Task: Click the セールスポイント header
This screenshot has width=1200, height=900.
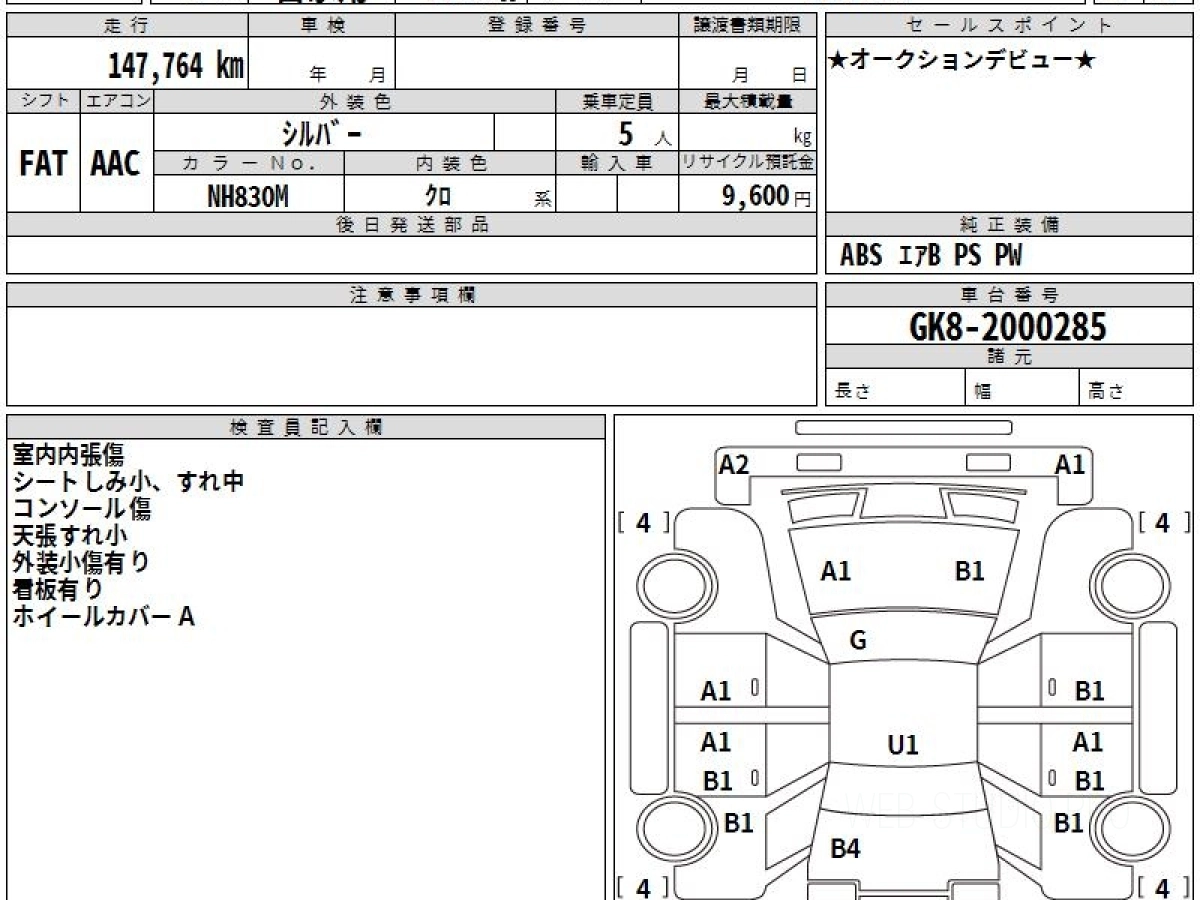Action: click(1009, 26)
